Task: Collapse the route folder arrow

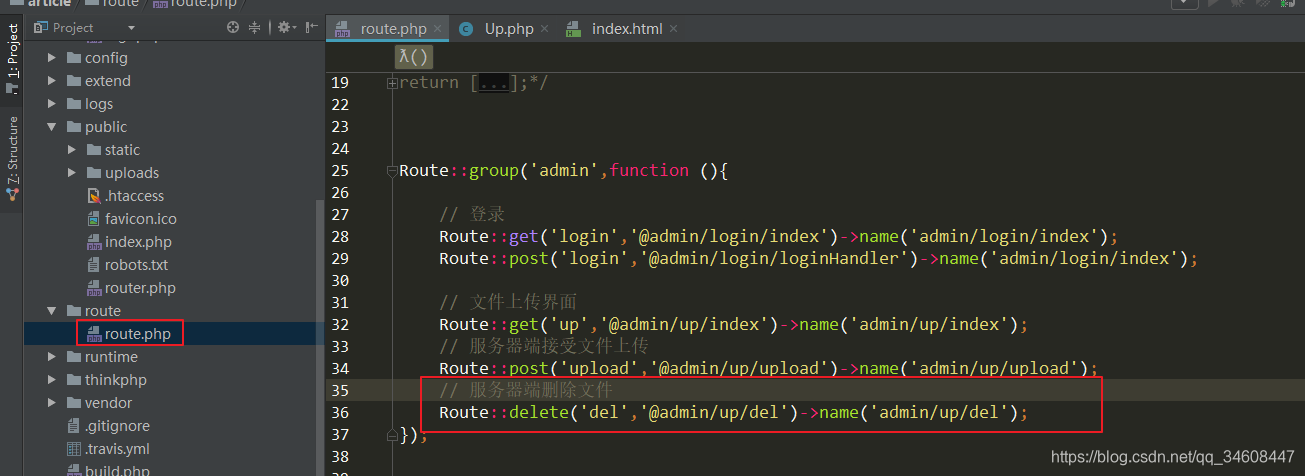Action: pos(53,311)
